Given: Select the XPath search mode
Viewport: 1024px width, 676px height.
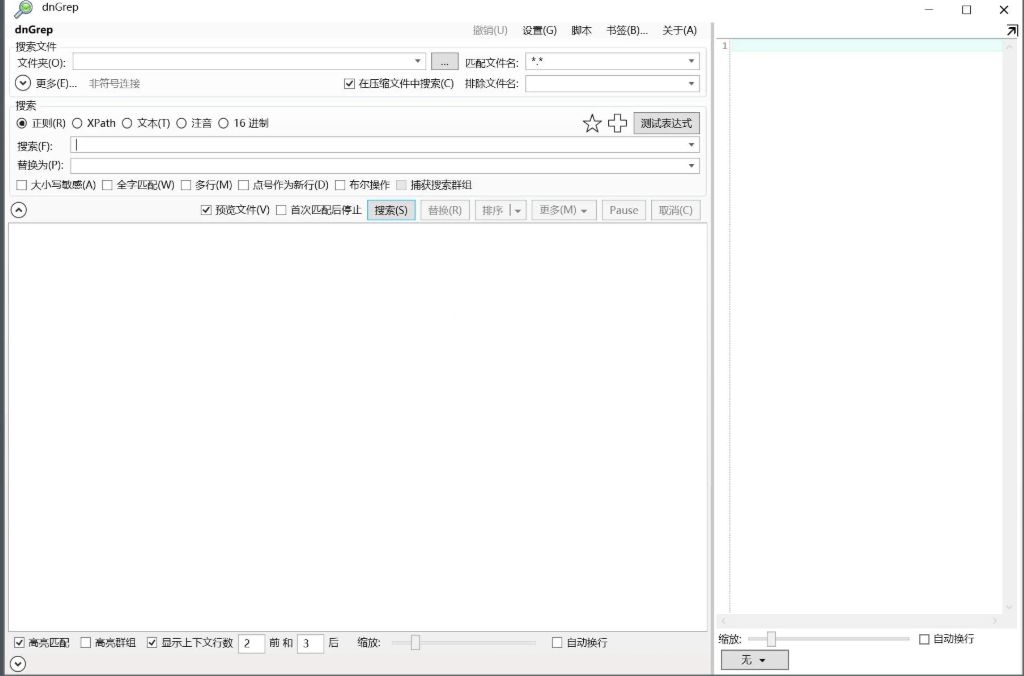Looking at the screenshot, I should [x=77, y=123].
